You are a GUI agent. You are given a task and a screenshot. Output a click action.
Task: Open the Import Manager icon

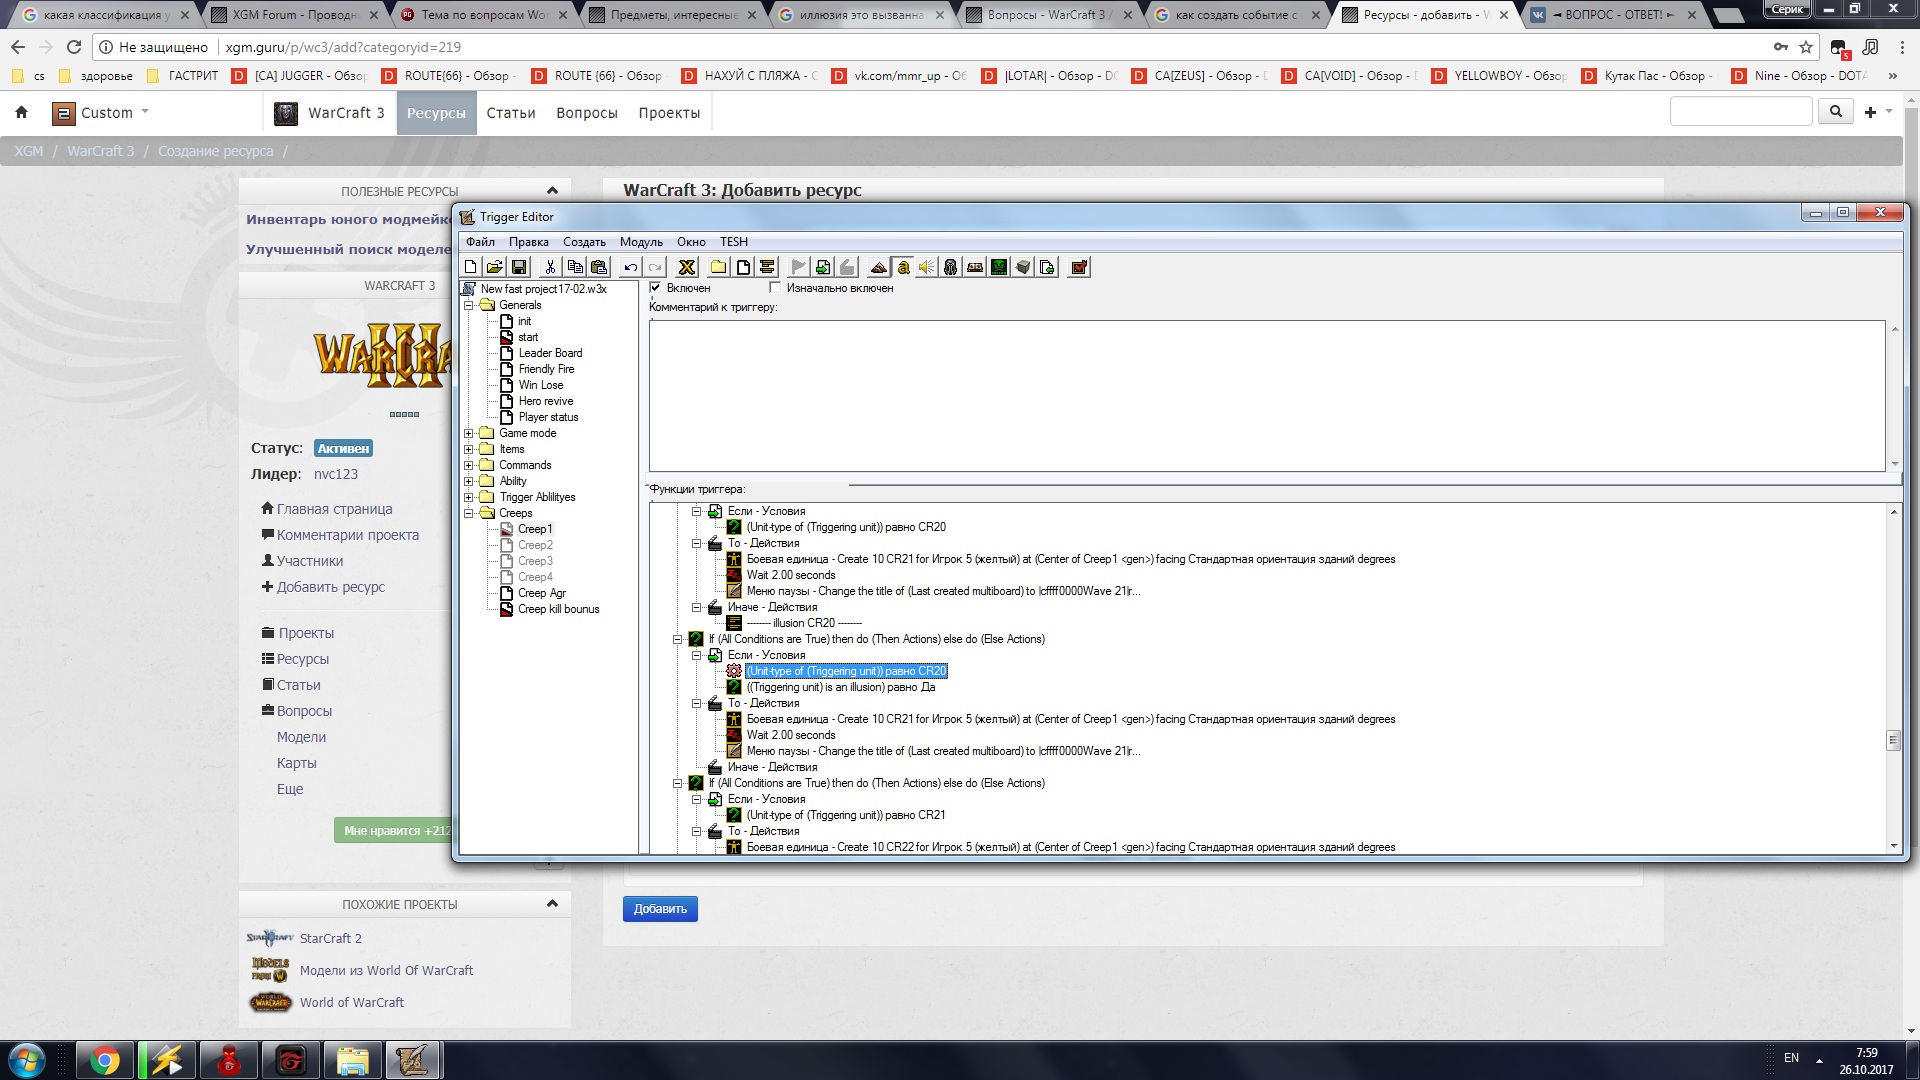click(x=1047, y=267)
